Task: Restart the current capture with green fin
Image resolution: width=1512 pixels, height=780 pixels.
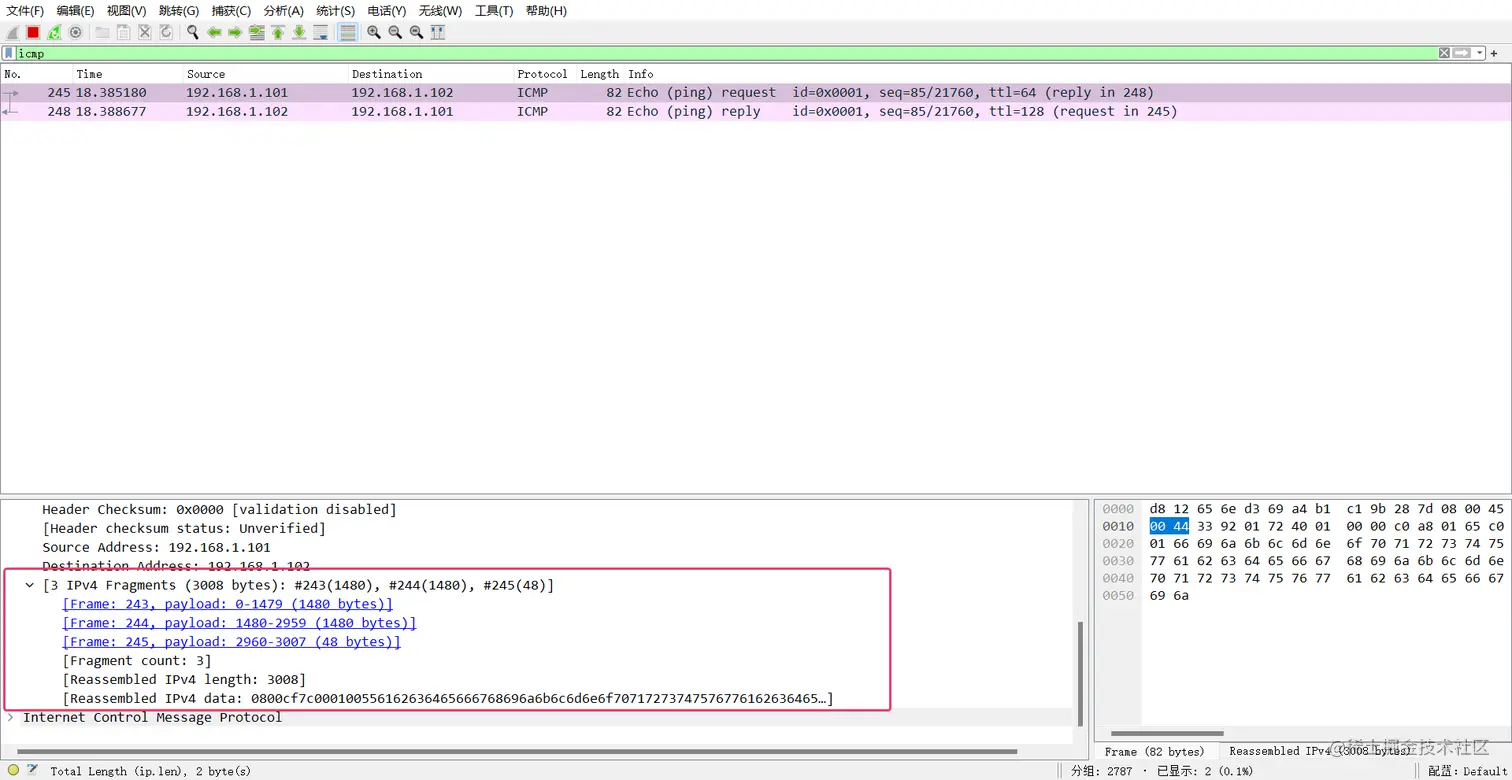Action: click(54, 32)
